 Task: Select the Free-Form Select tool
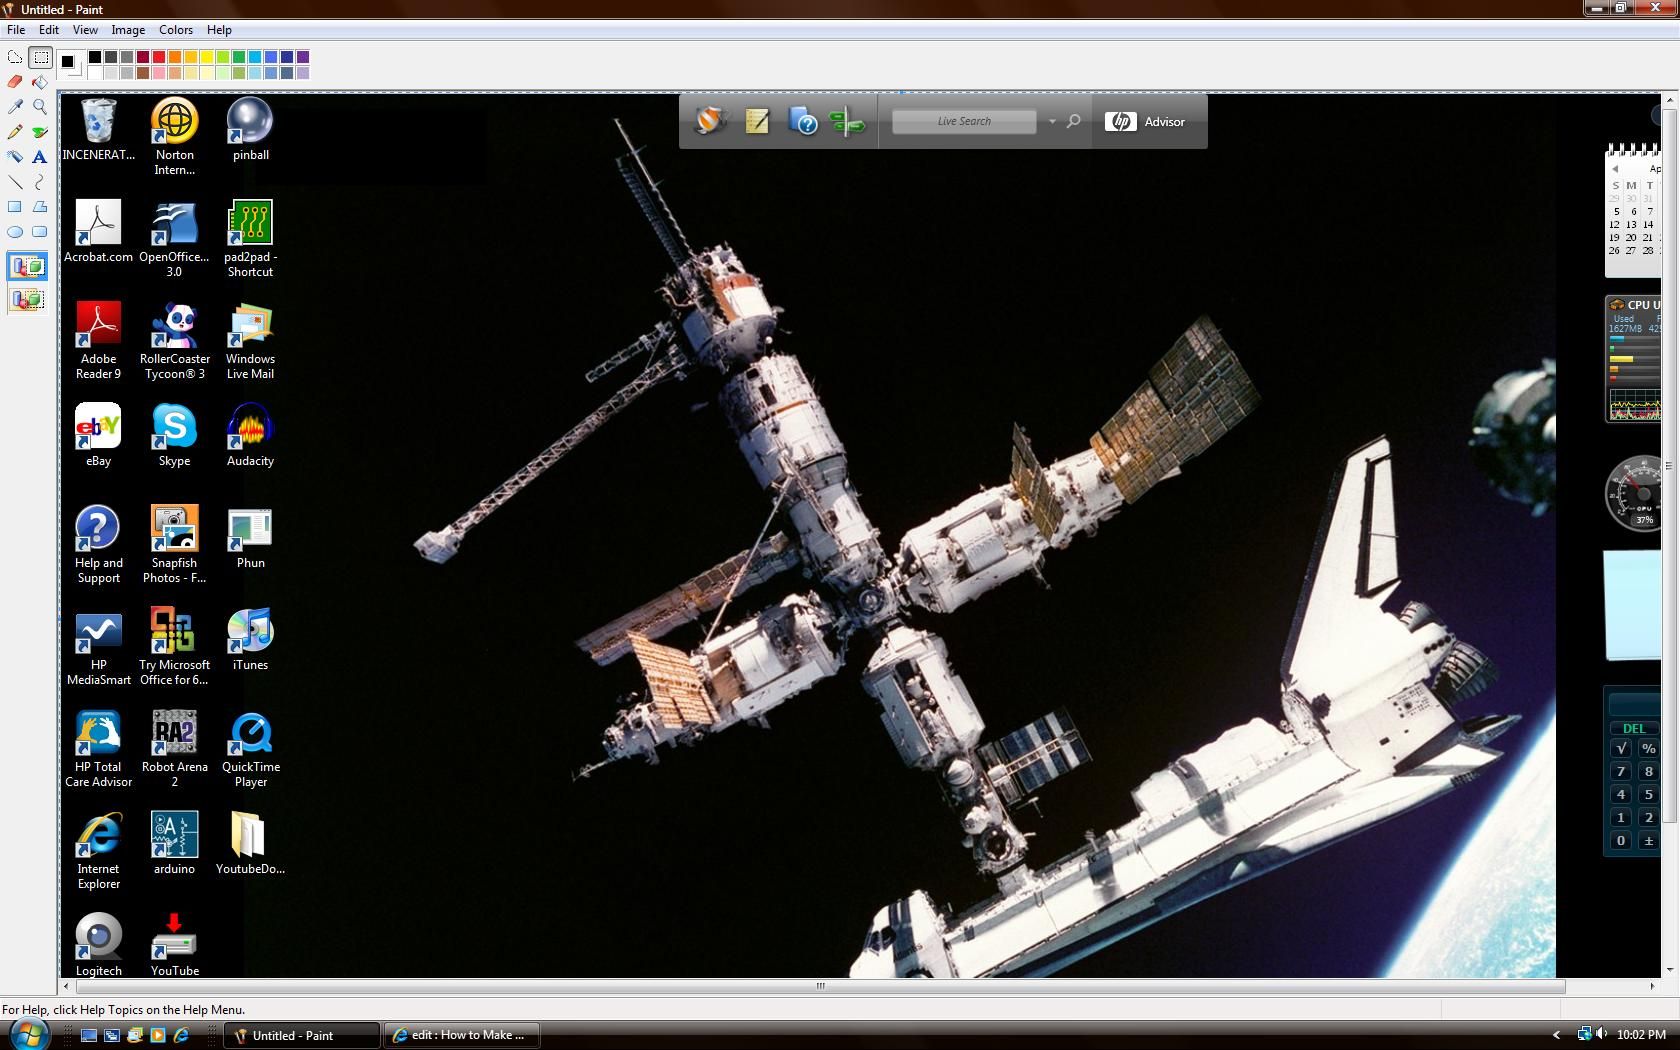tap(15, 57)
